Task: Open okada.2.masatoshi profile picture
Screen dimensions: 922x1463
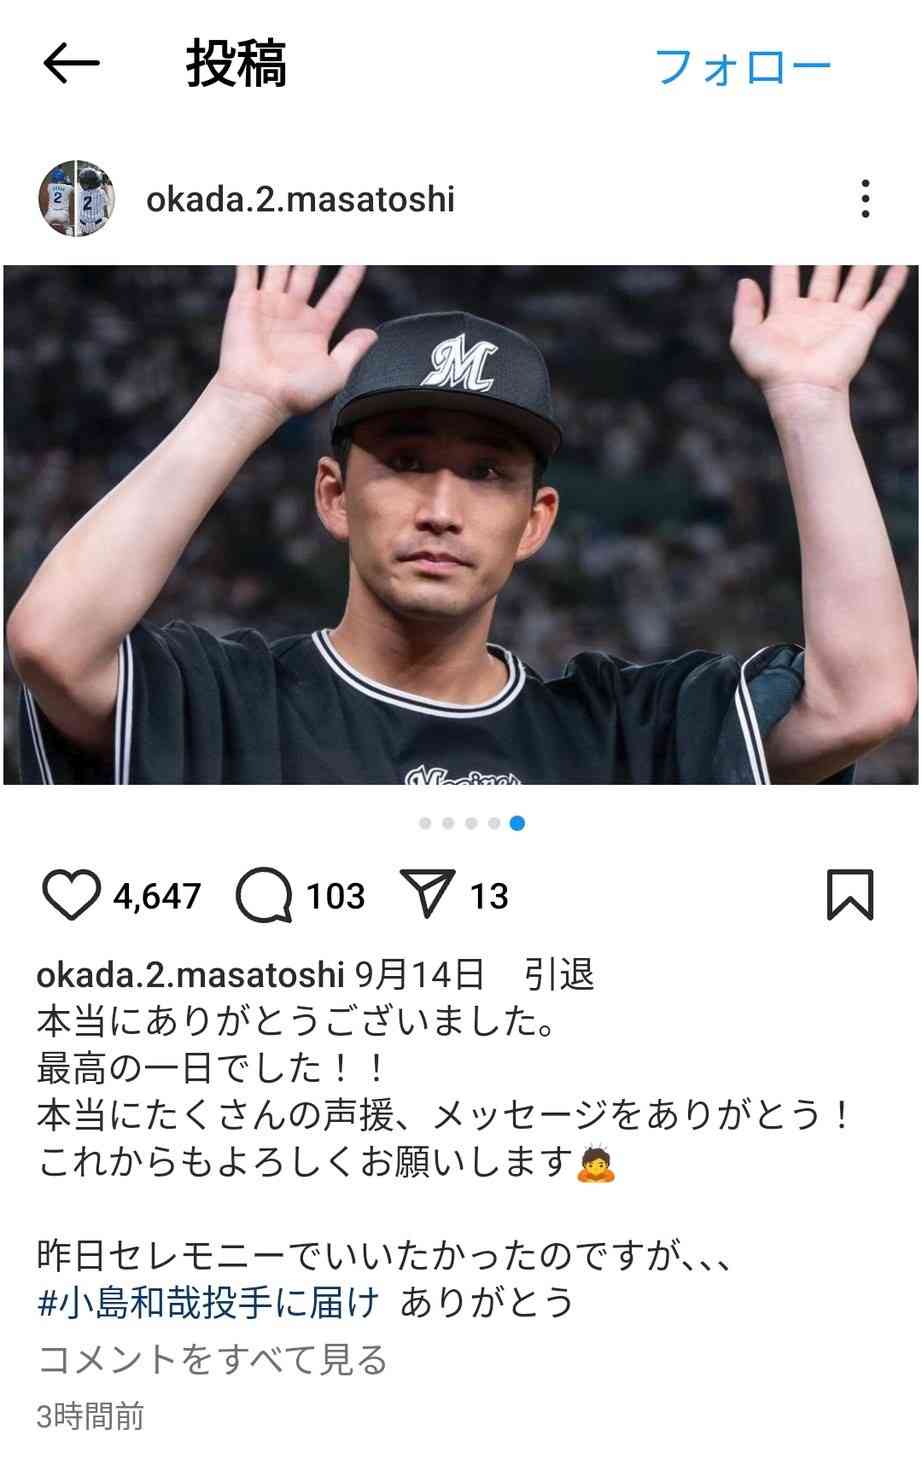Action: point(77,198)
